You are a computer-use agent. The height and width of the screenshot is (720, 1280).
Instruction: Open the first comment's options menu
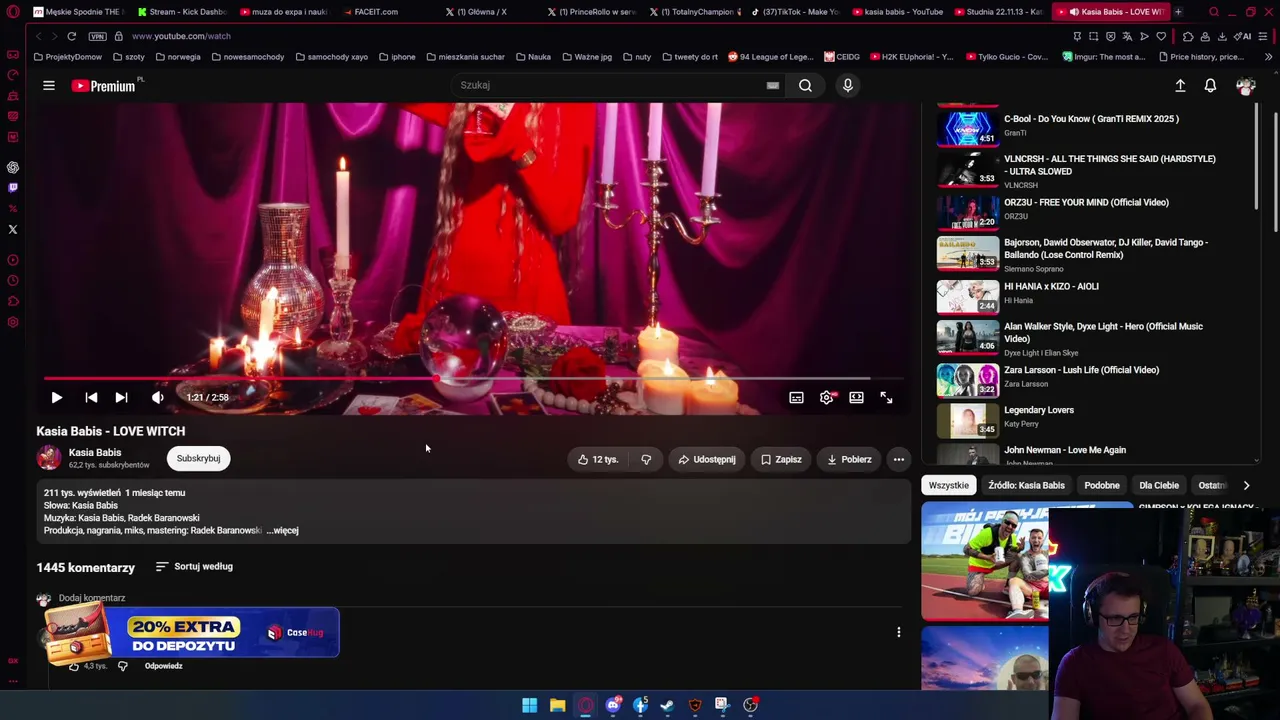click(898, 632)
